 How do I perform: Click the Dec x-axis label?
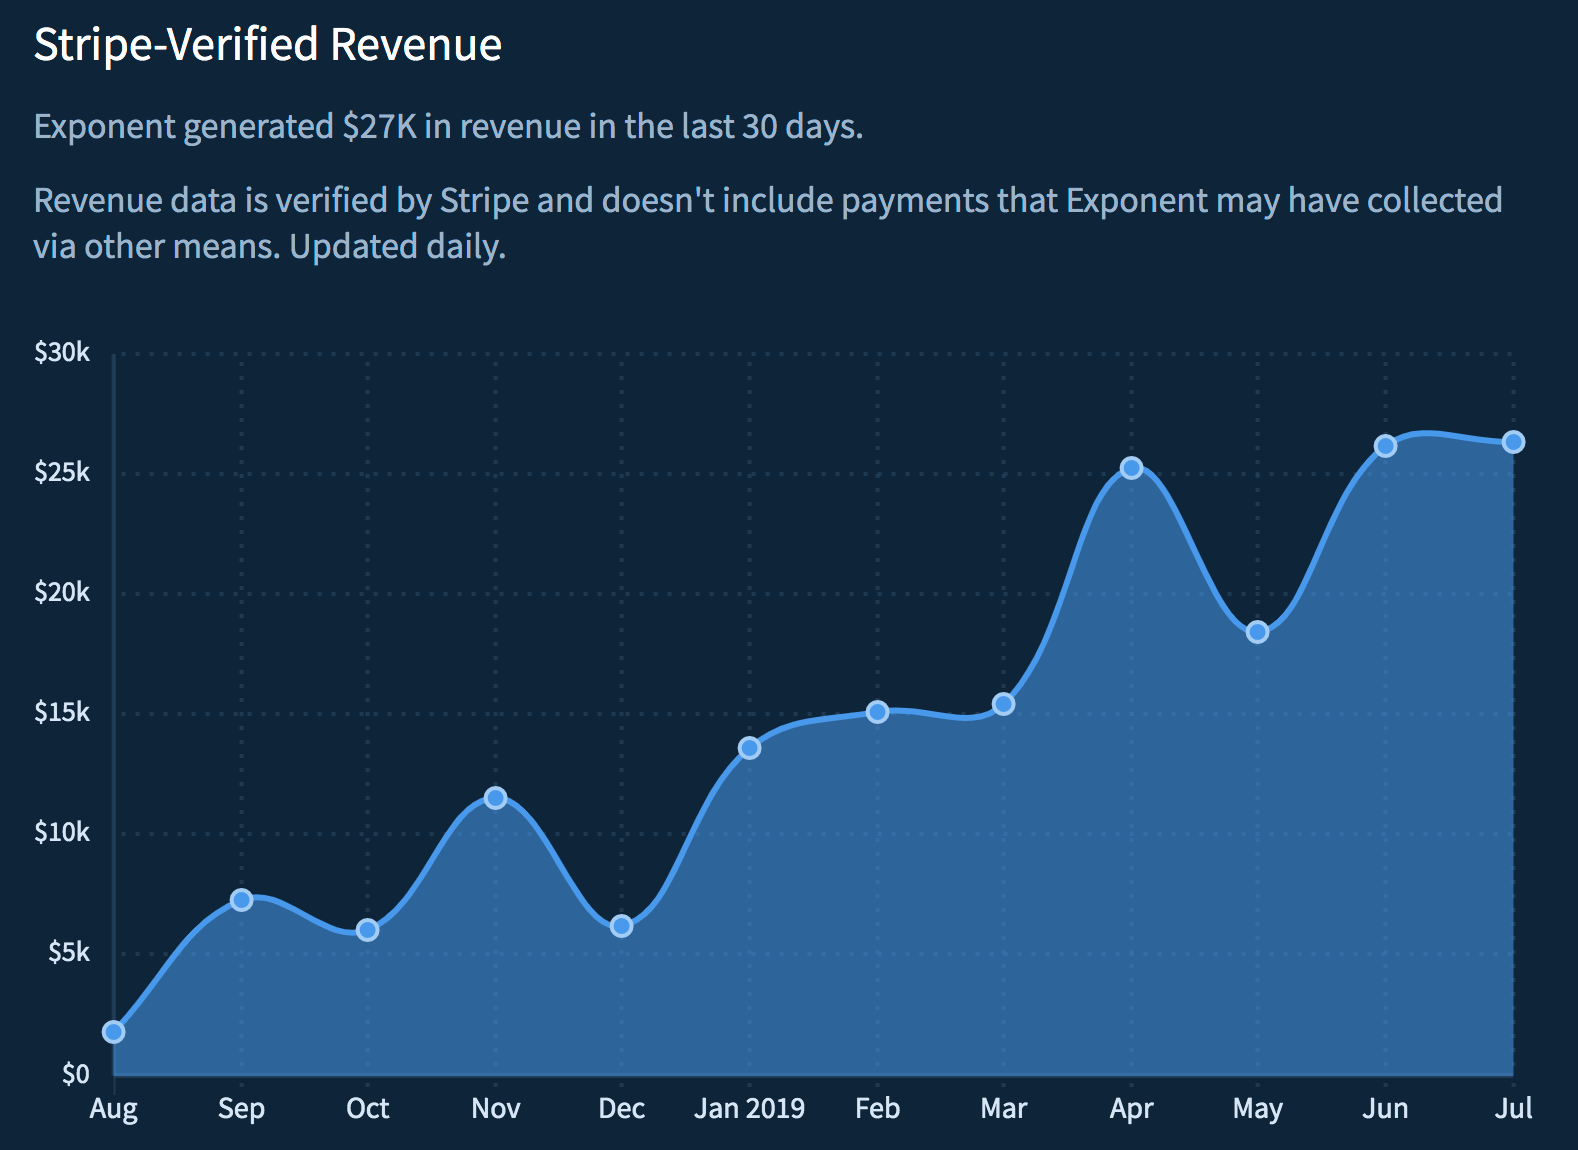[x=622, y=1108]
